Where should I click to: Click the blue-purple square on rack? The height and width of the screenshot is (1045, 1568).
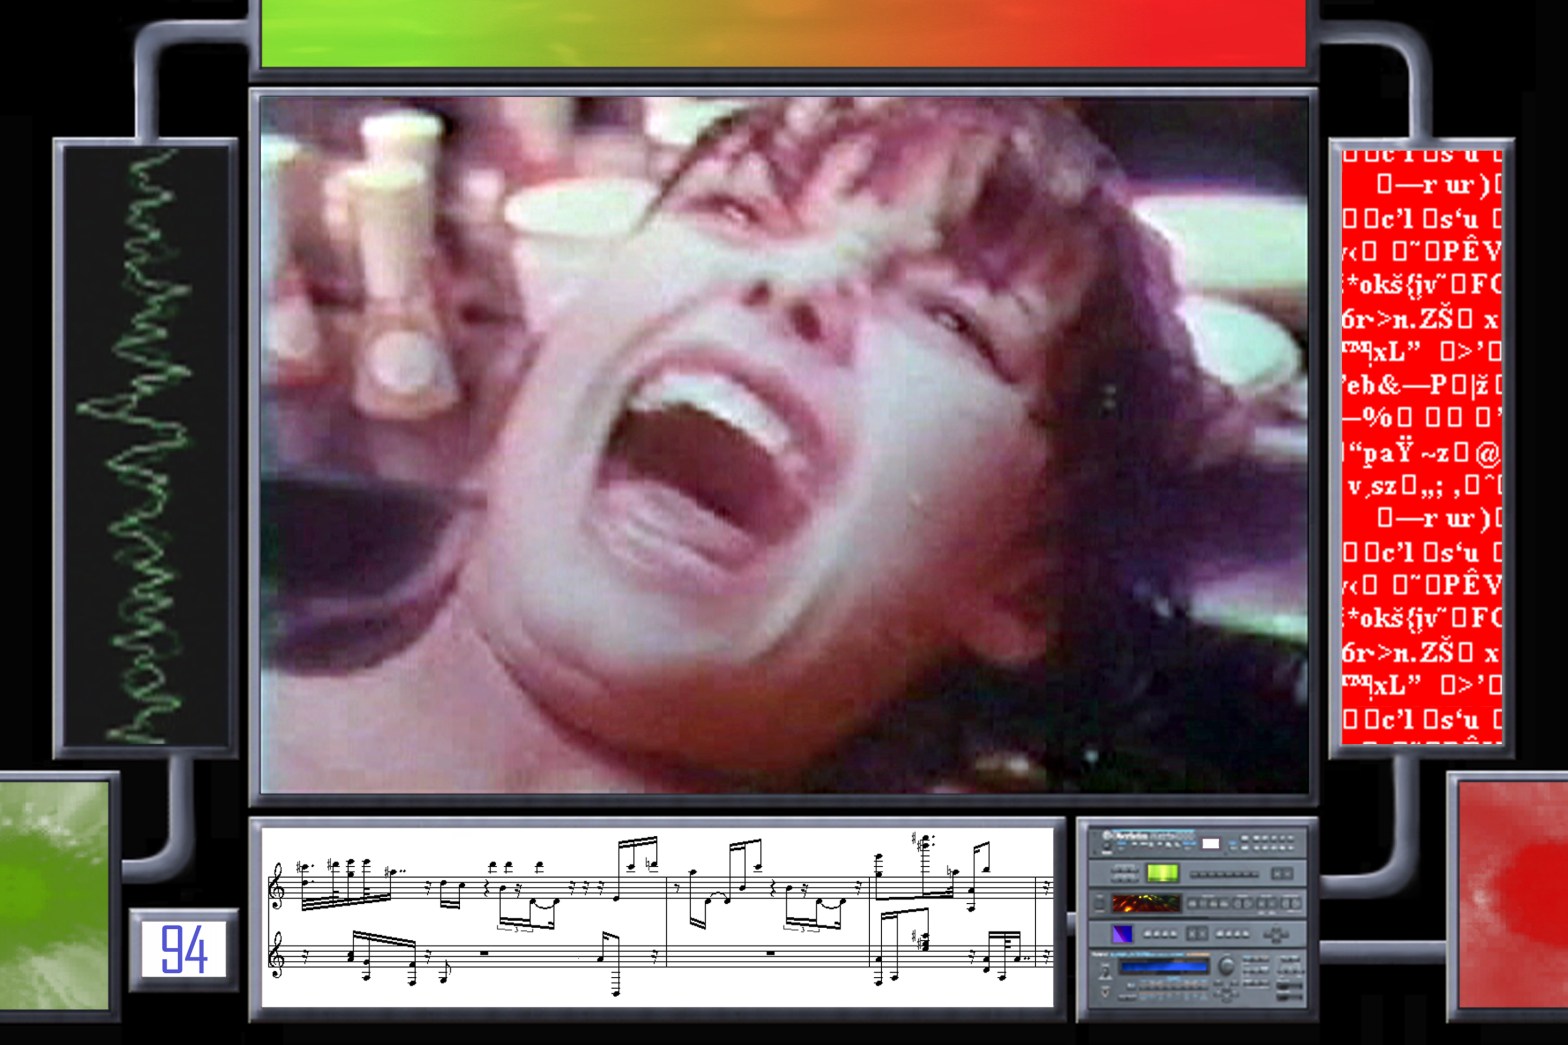pos(1123,934)
